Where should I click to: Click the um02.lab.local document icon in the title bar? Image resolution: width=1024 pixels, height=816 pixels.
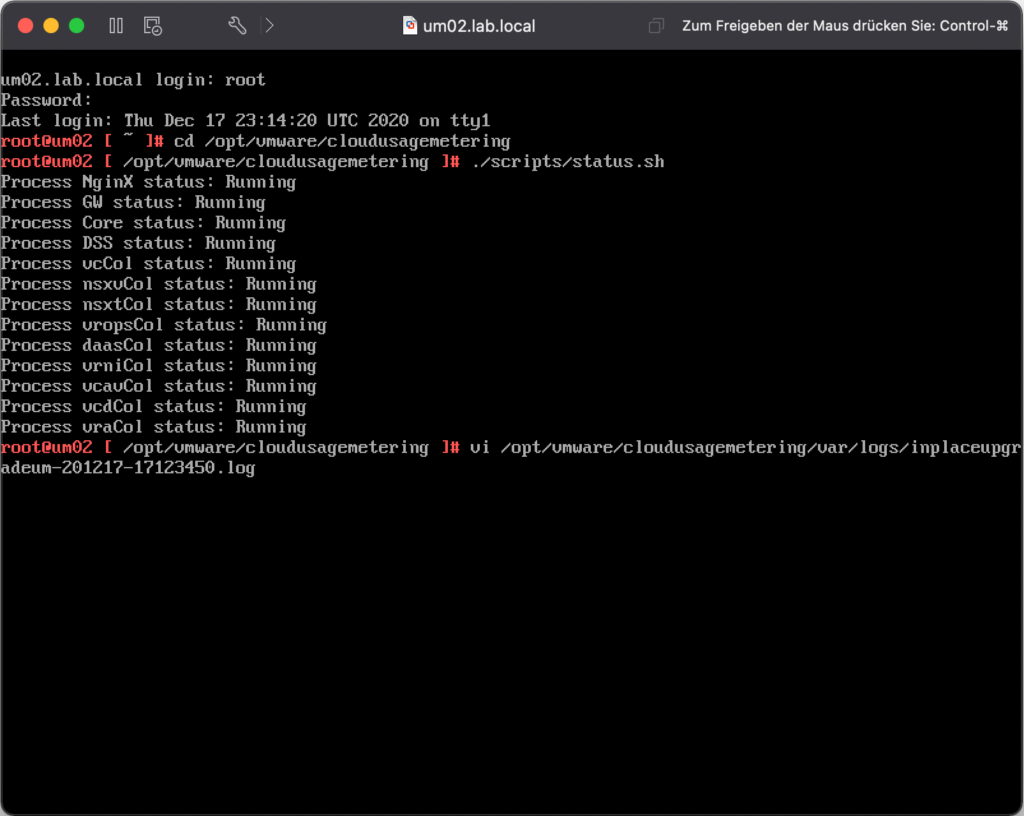[x=409, y=25]
